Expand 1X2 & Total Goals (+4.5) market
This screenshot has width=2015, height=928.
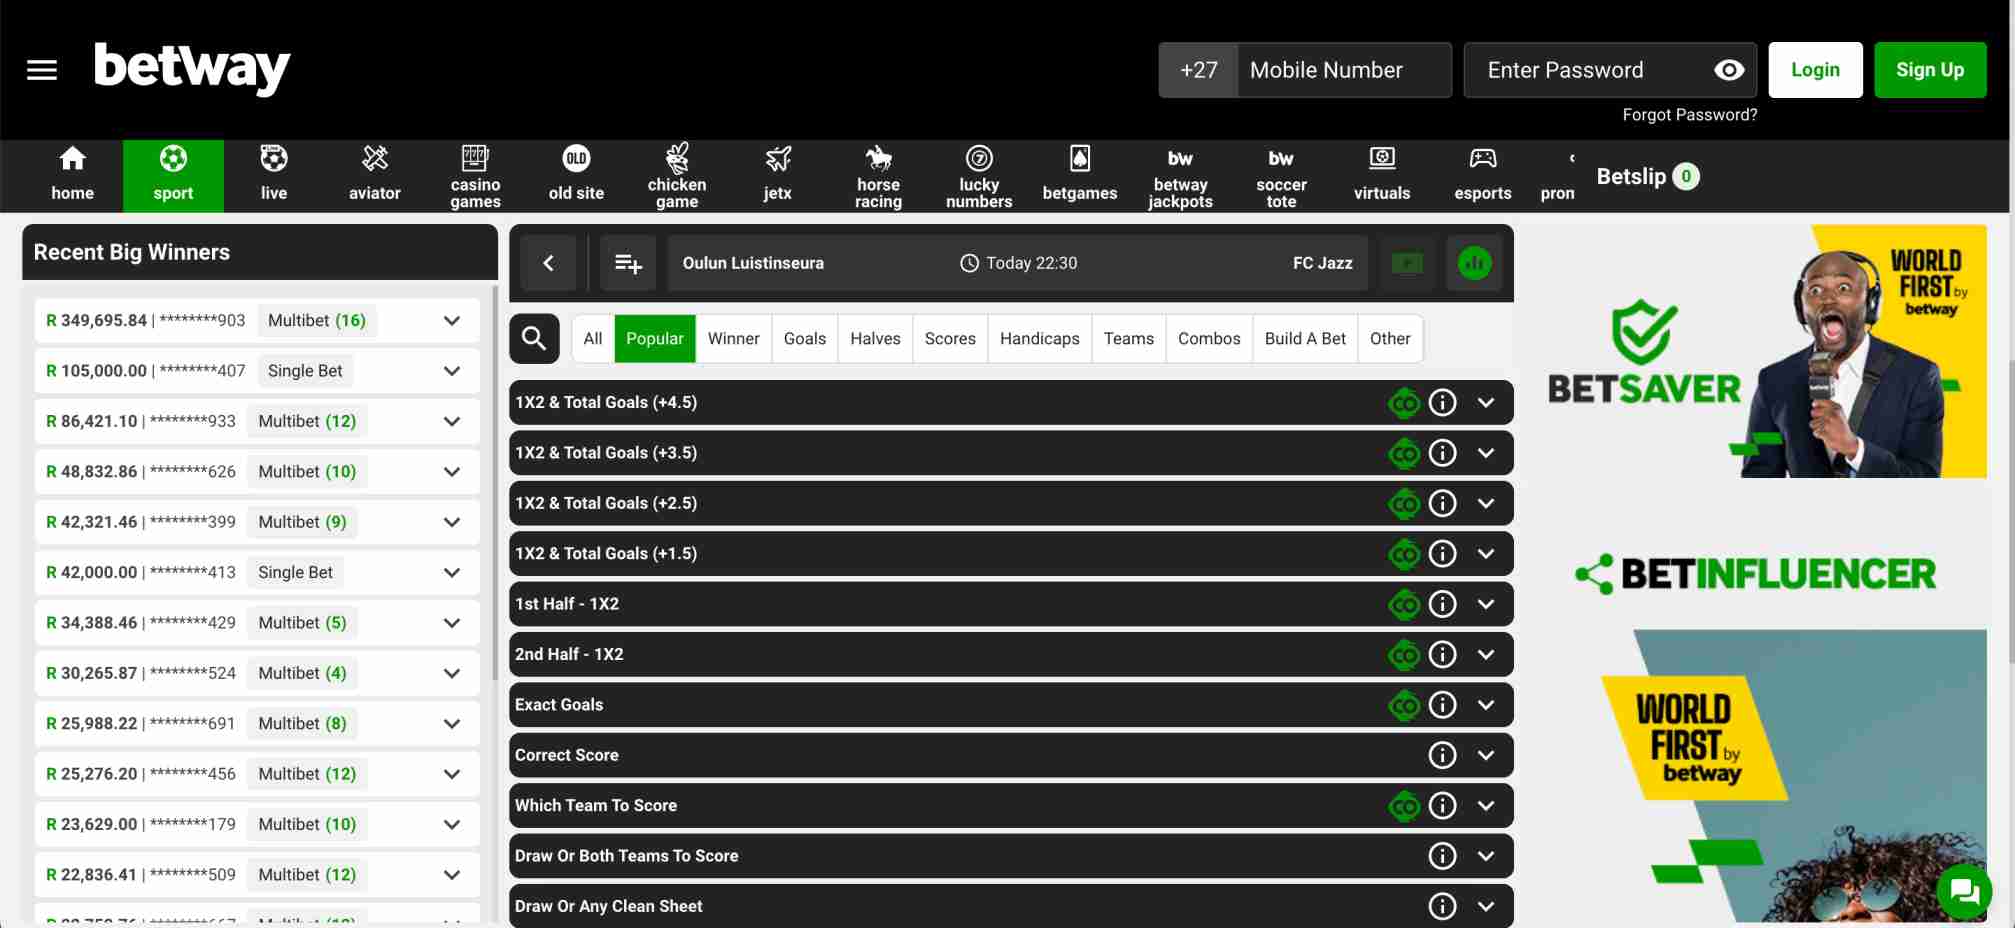click(1486, 403)
